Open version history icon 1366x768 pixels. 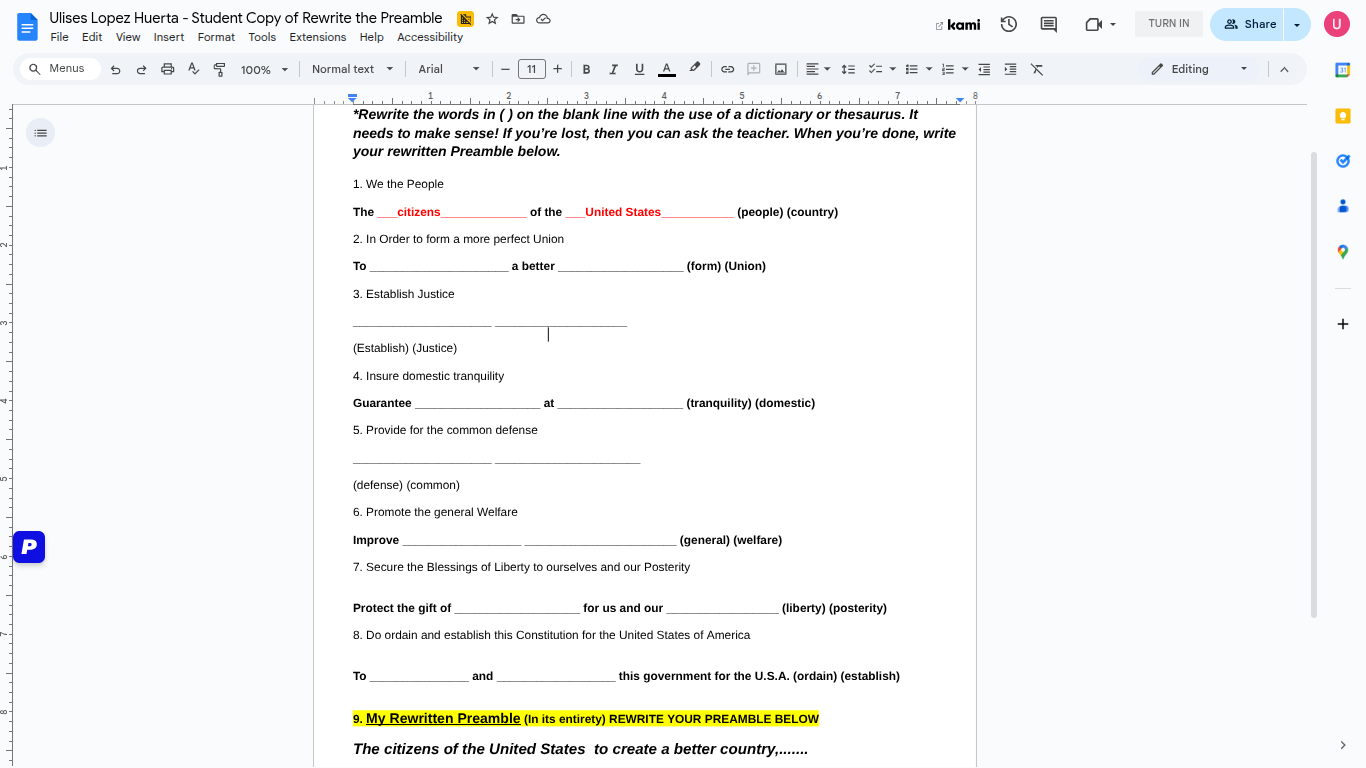[1008, 23]
